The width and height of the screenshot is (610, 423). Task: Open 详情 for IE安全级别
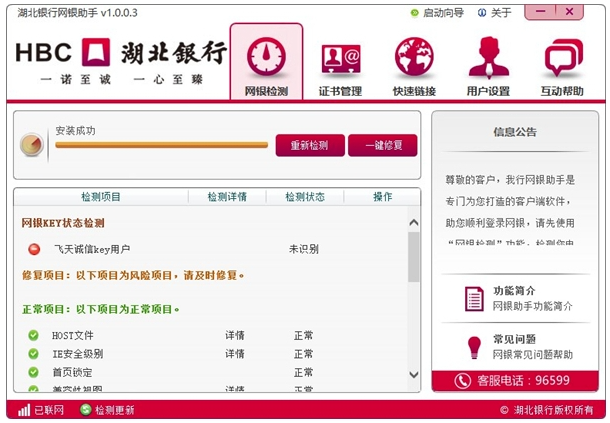click(x=235, y=354)
